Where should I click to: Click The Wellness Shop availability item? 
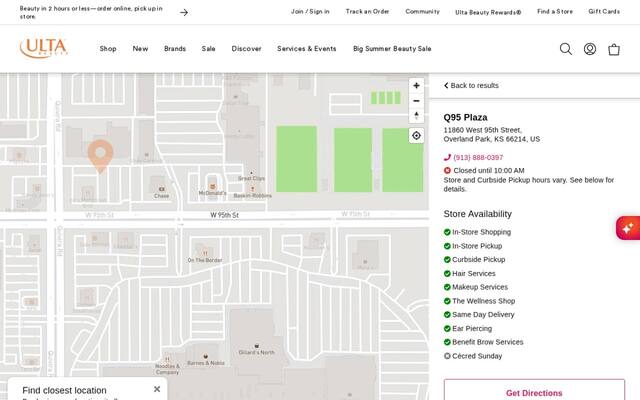(480, 301)
